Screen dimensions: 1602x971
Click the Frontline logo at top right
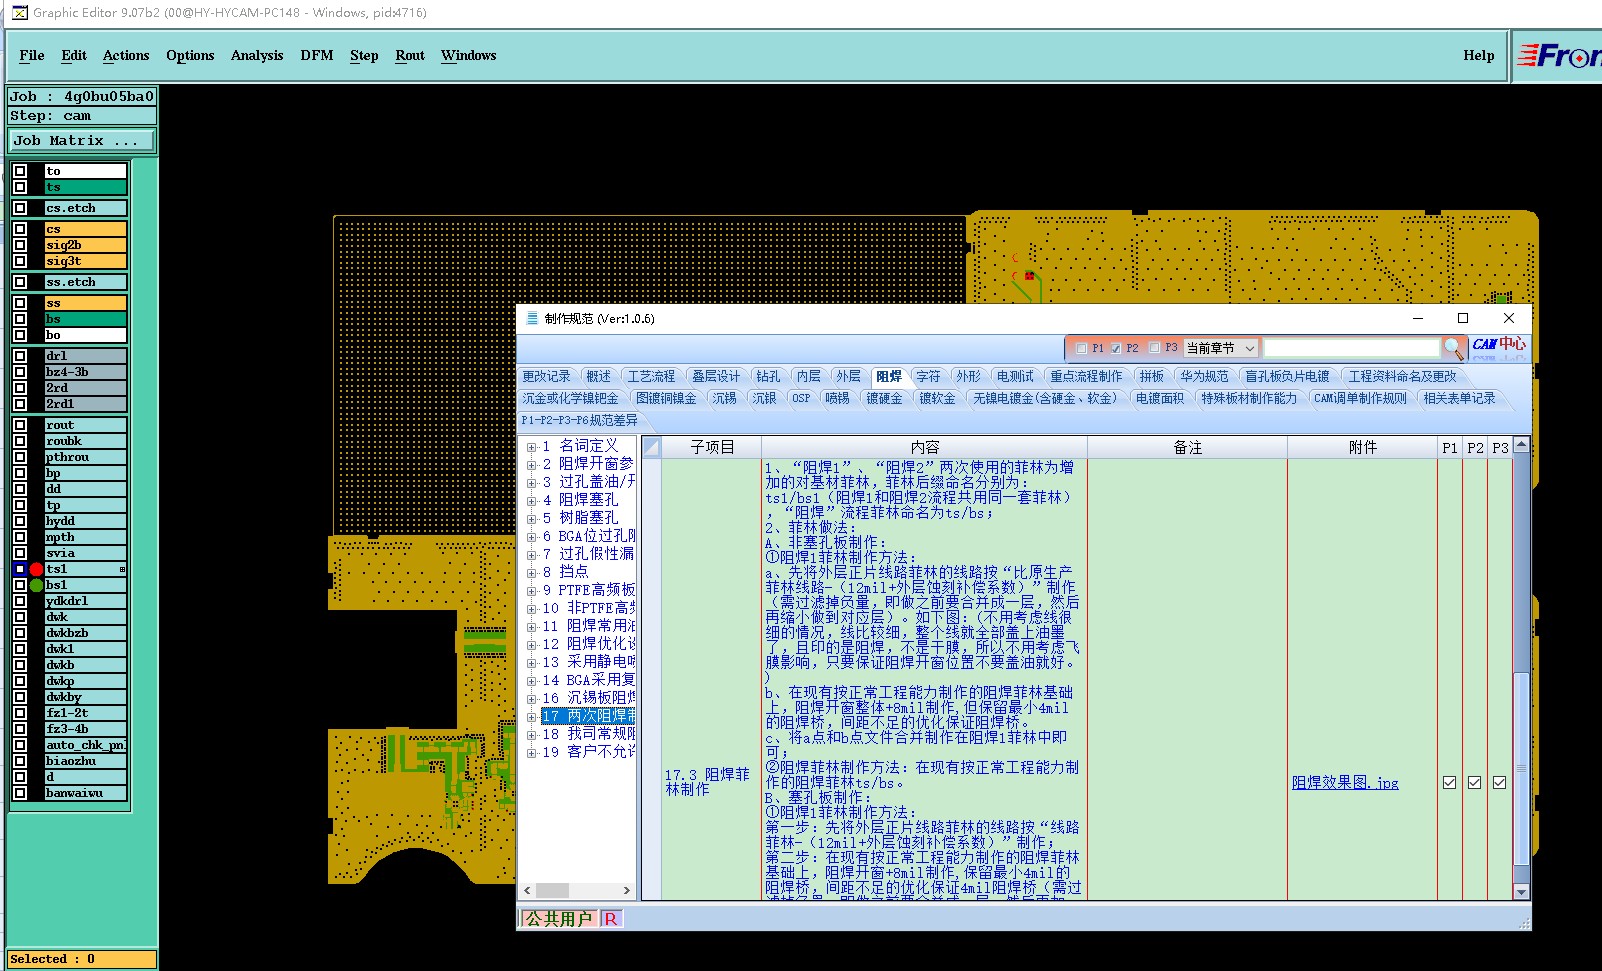click(x=1559, y=56)
